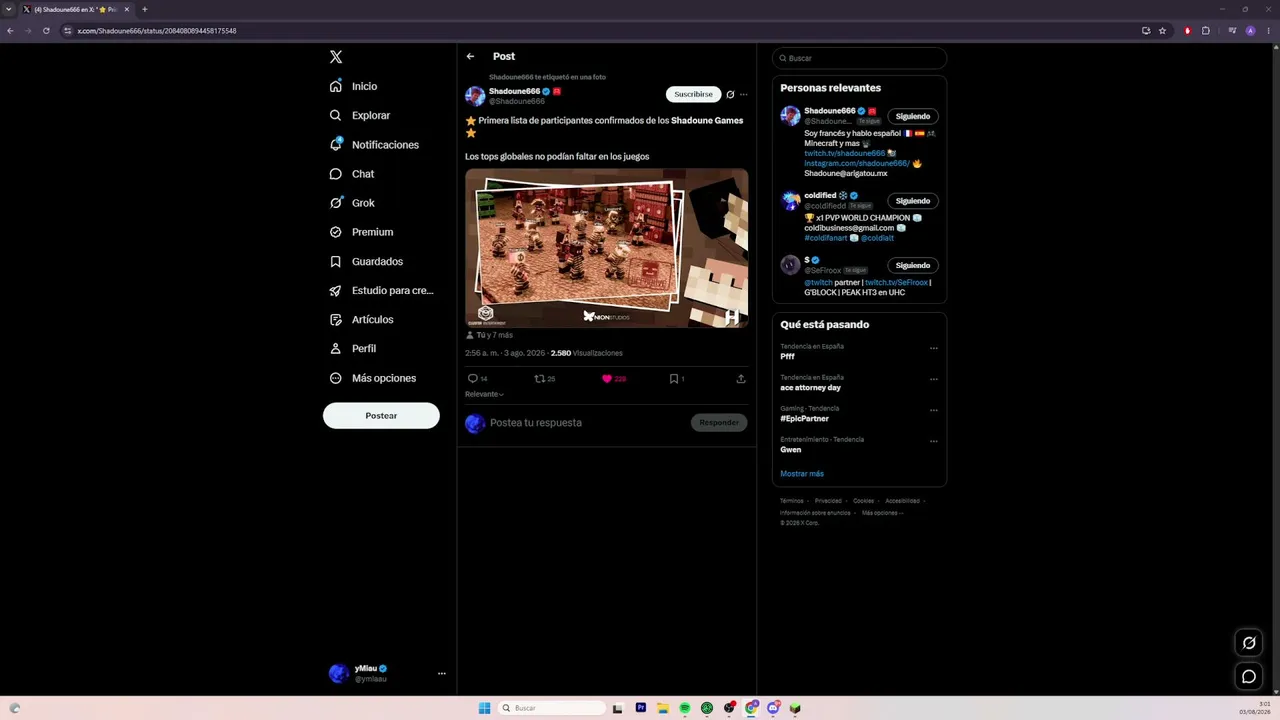
Task: Open Premiere Pro from the taskbar
Action: tap(641, 708)
